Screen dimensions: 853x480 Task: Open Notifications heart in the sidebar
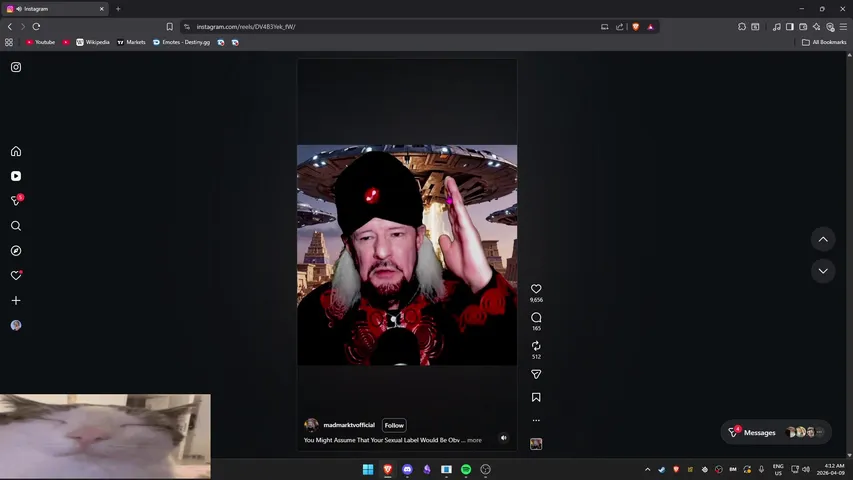tap(16, 275)
